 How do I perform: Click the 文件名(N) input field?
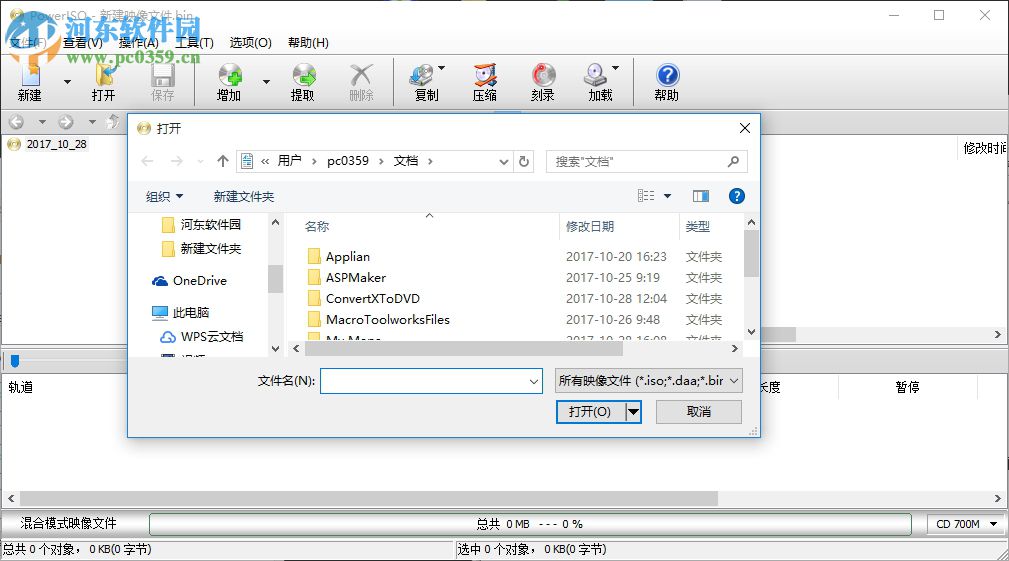click(x=431, y=381)
